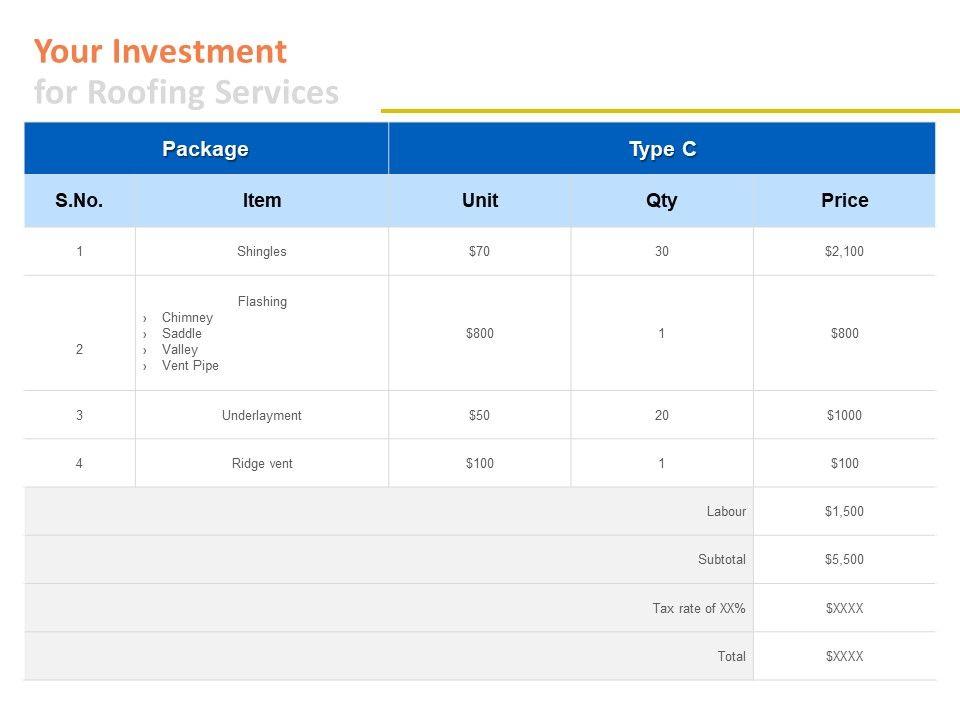Select the $1,500 Labour amount
Screen dimensions: 960x720
[x=844, y=512]
